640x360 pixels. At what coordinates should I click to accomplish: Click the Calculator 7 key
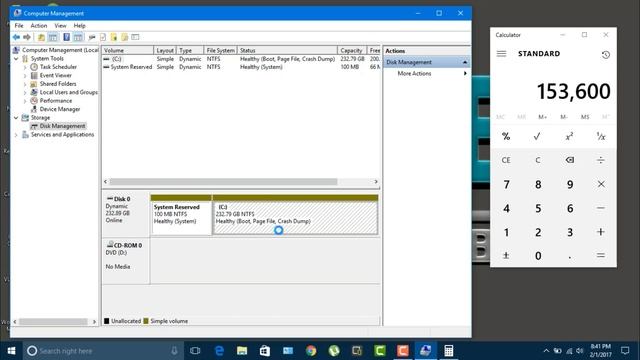coord(506,184)
